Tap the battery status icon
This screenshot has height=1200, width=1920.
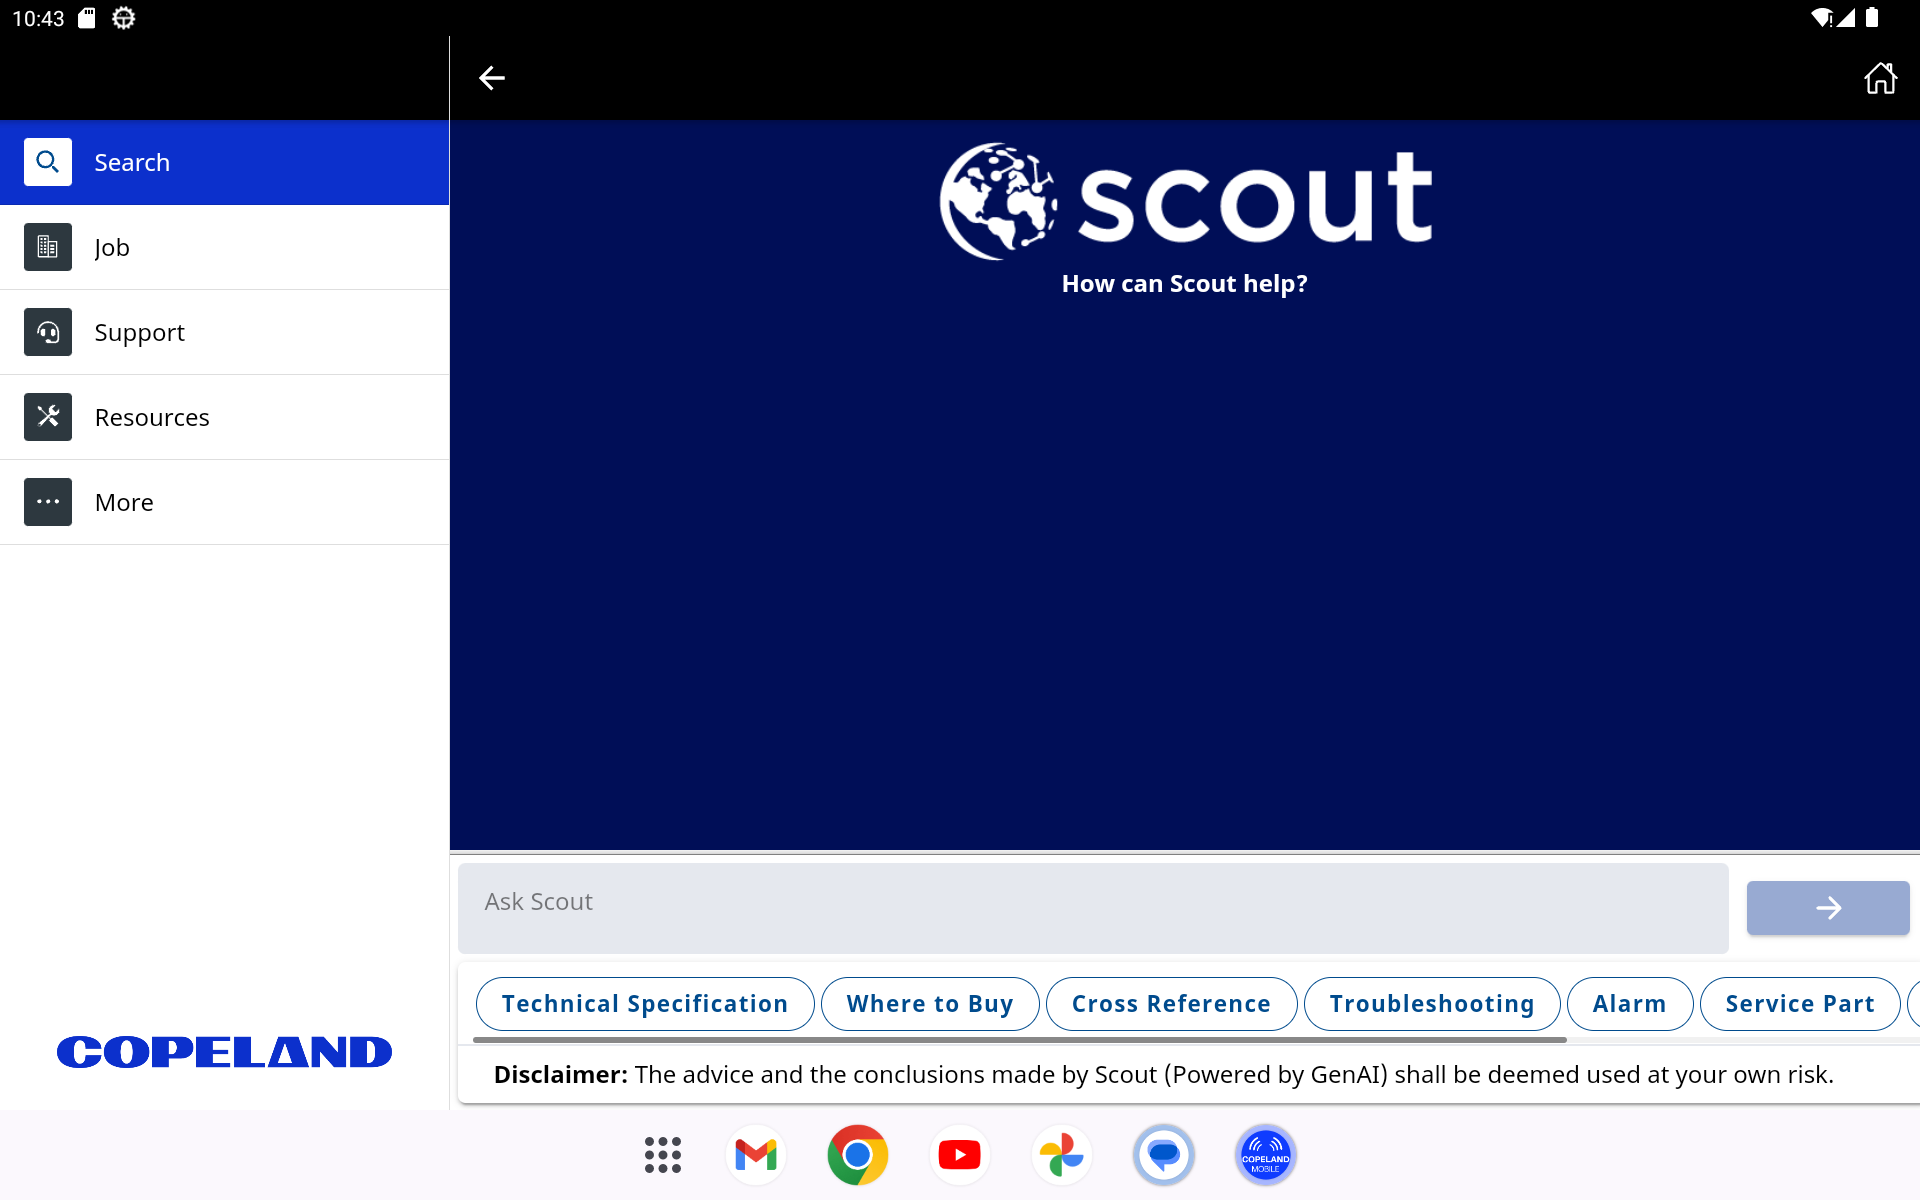click(1872, 18)
